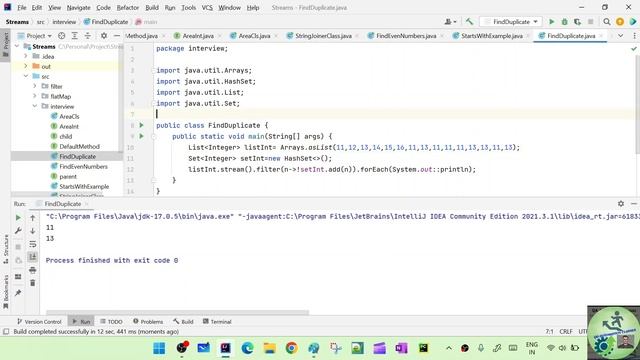Image resolution: width=640 pixels, height=360 pixels.
Task: Open the user account icon dropdown
Action: click(x=450, y=22)
